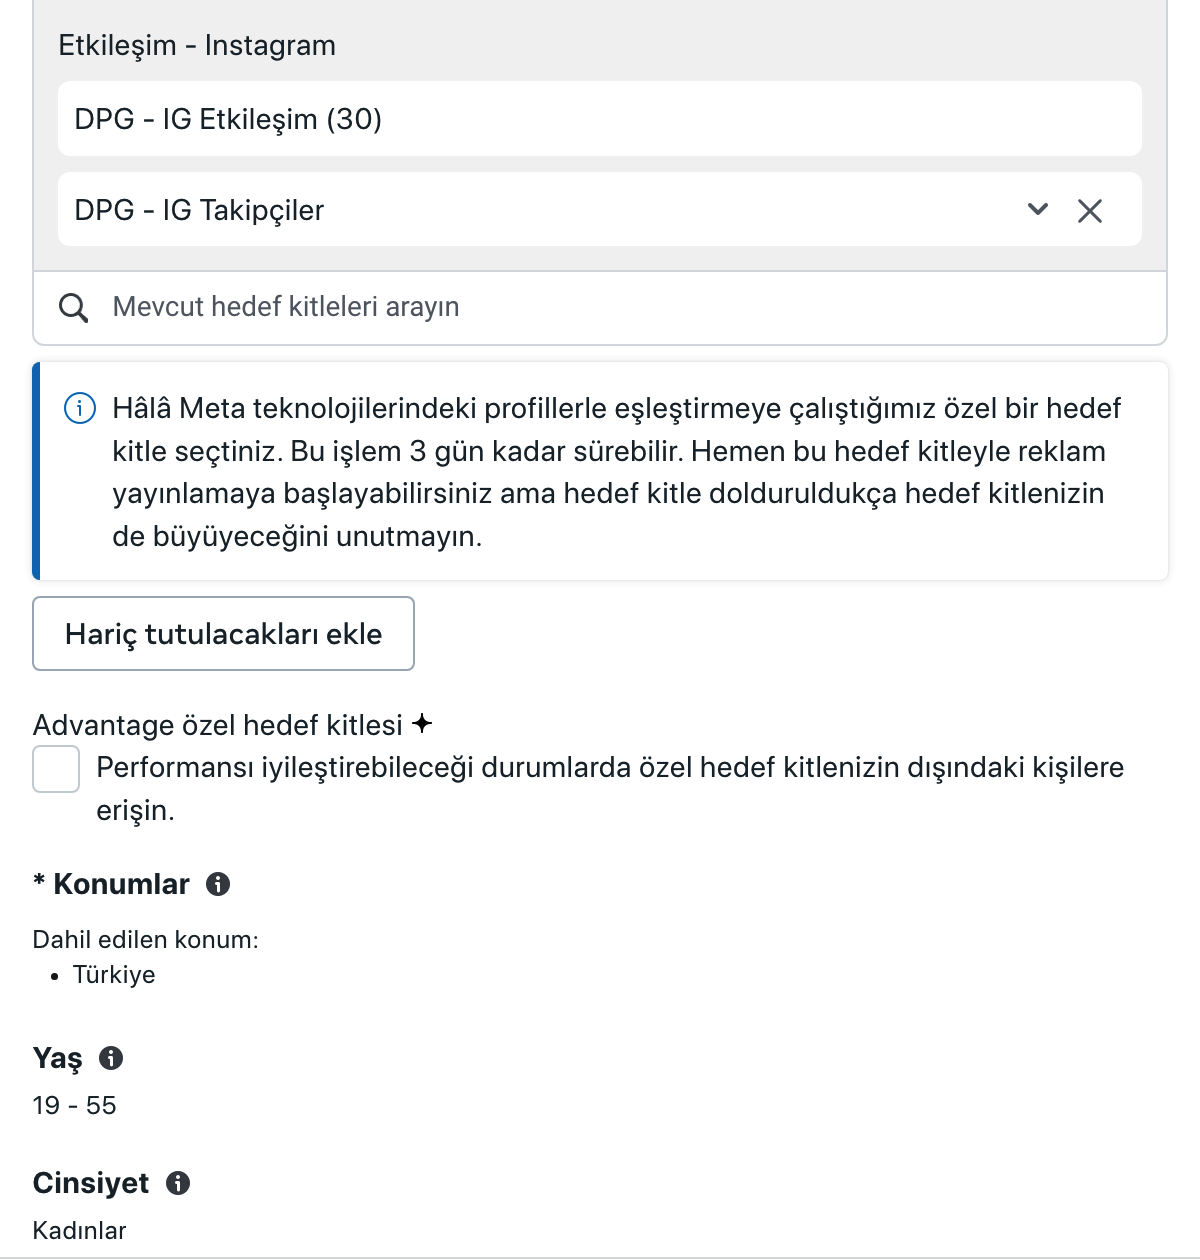Click the Advantage sparkle icon
This screenshot has width=1200, height=1260.
click(x=422, y=723)
